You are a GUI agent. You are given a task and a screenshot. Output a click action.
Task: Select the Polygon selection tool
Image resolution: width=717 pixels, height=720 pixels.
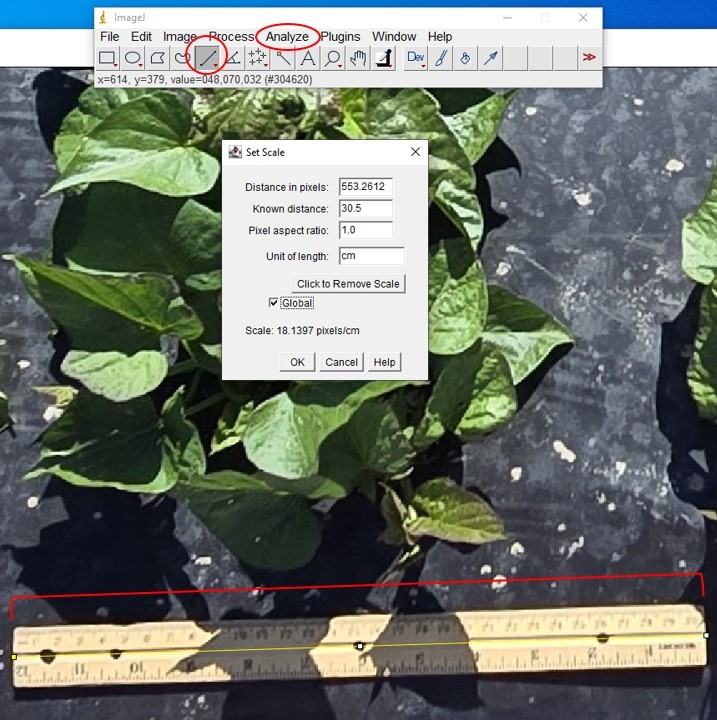[158, 58]
